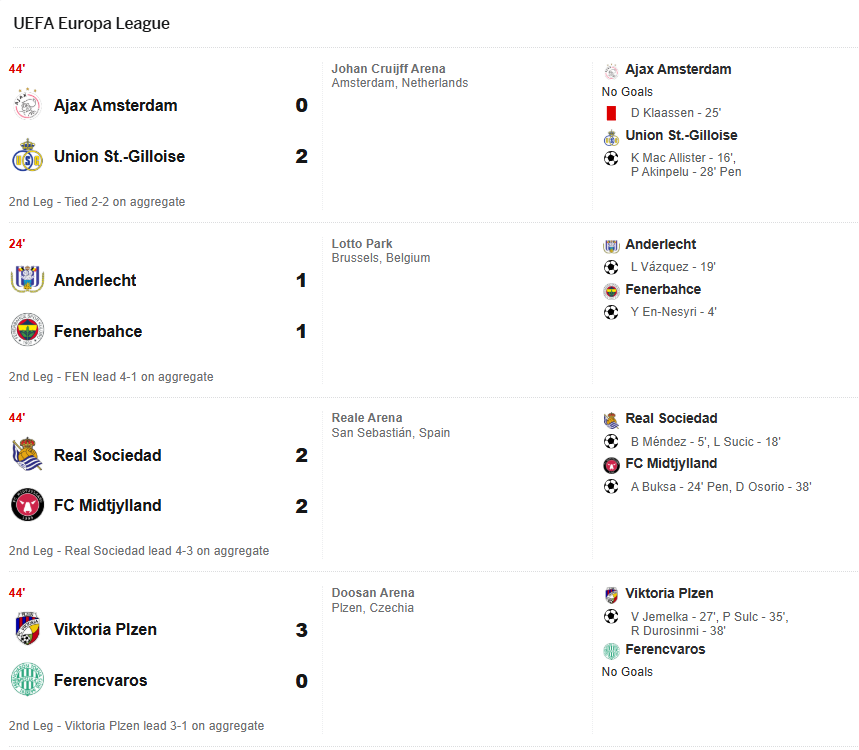The height and width of the screenshot is (750, 859).
Task: Click the large Viktoria Plzen crest
Action: (27, 628)
